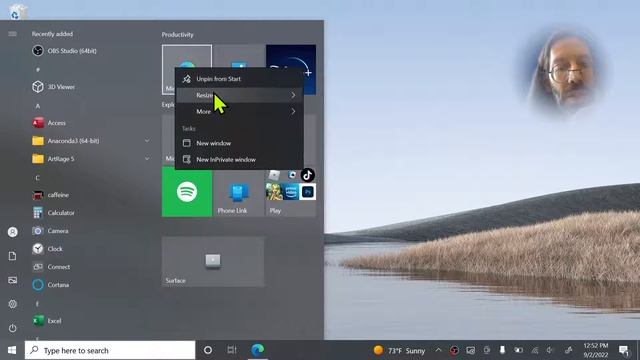Open the ArtRage 5 folder icon
Viewport: 640px width, 360px height.
pos(38,159)
